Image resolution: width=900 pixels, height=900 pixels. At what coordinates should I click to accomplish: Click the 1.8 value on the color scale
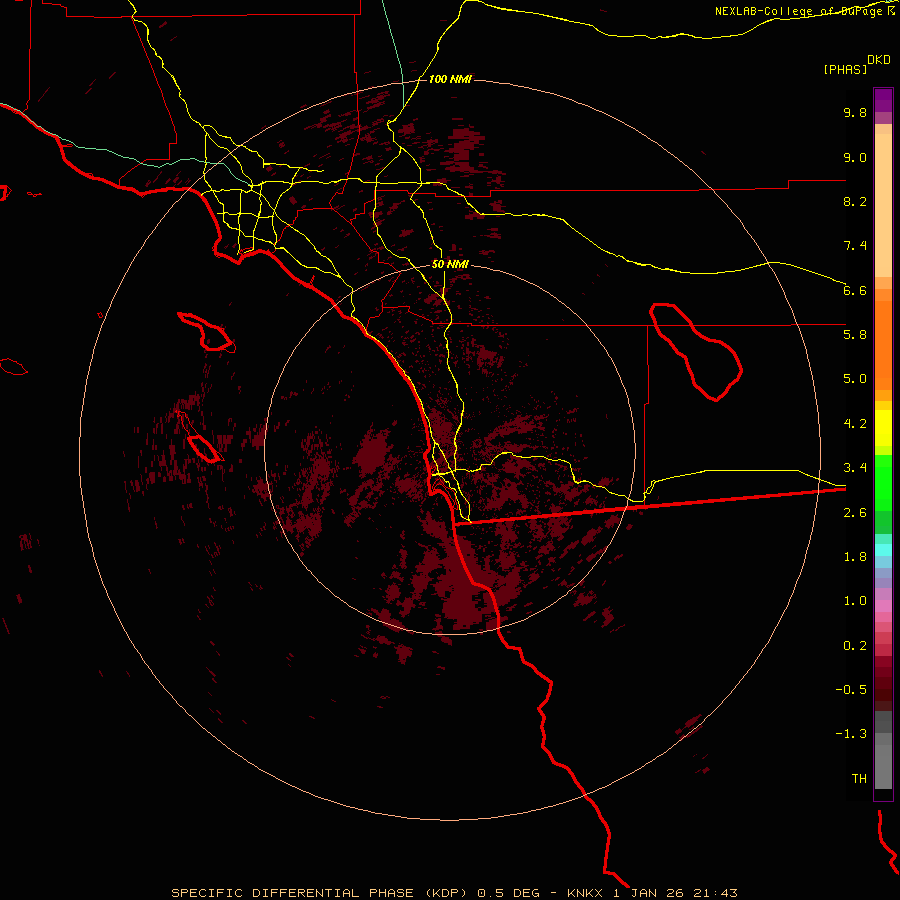(x=855, y=557)
